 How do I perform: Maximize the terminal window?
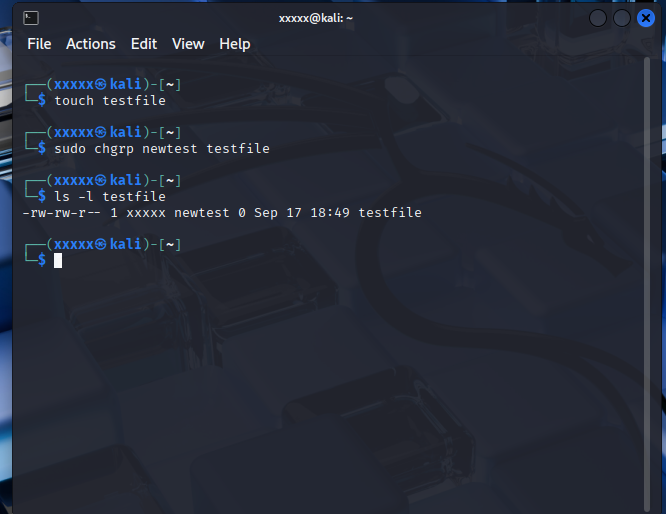(x=622, y=18)
